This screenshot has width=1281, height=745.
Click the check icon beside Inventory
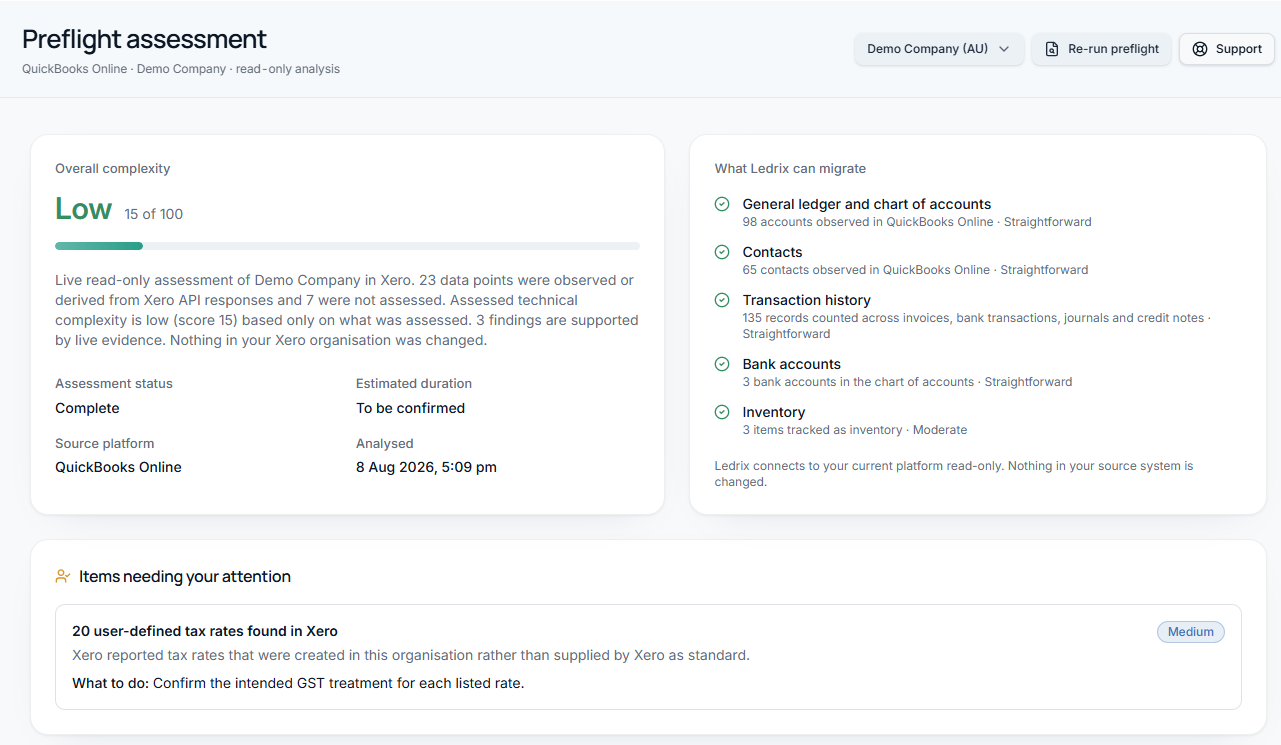pyautogui.click(x=722, y=412)
